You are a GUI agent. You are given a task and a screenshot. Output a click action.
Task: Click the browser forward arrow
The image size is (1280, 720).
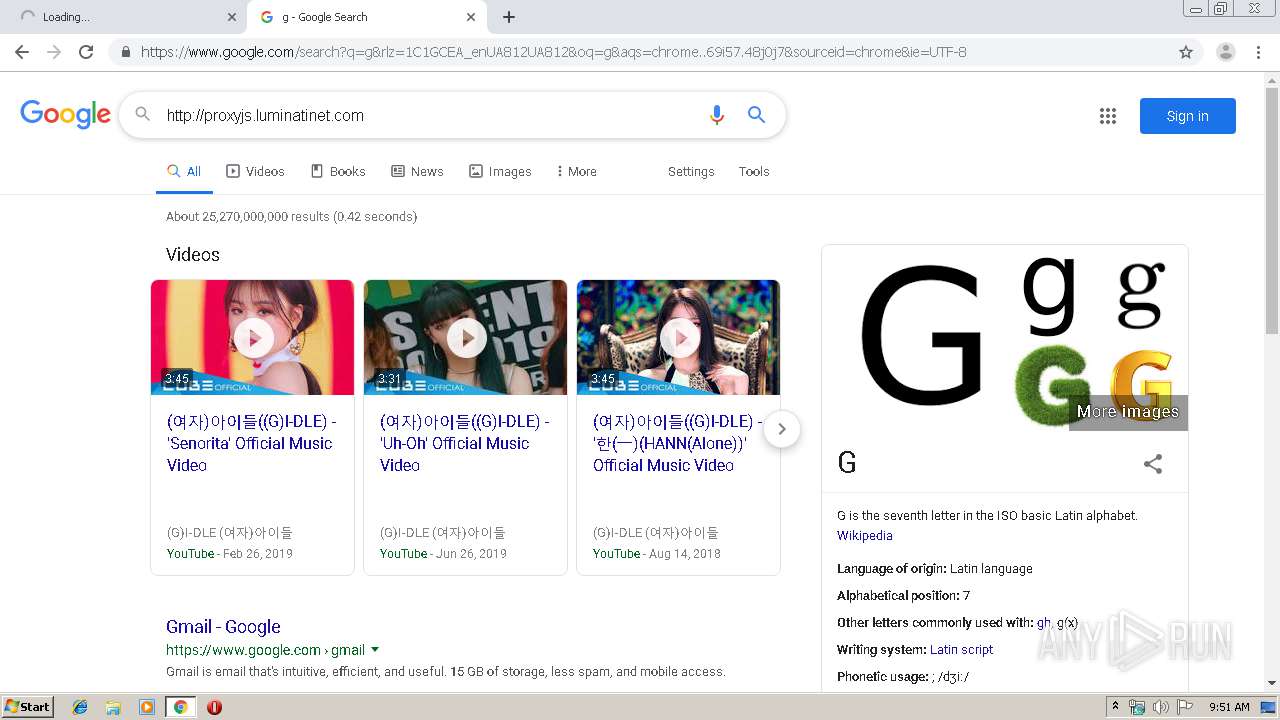pyautogui.click(x=54, y=52)
